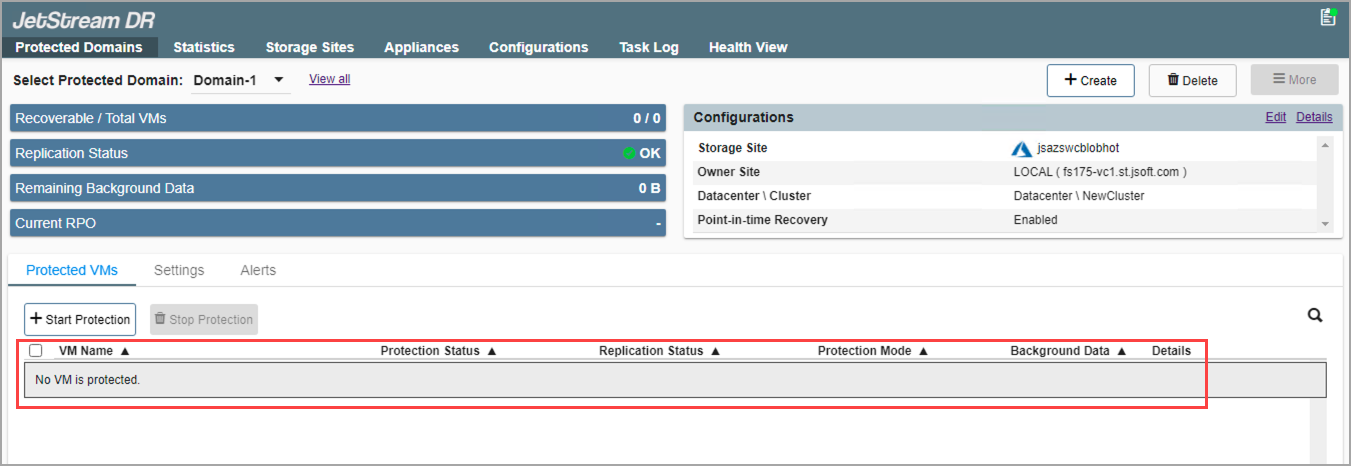Sort by VM Name arrow
Viewport: 1351px width, 466px height.
pos(125,351)
